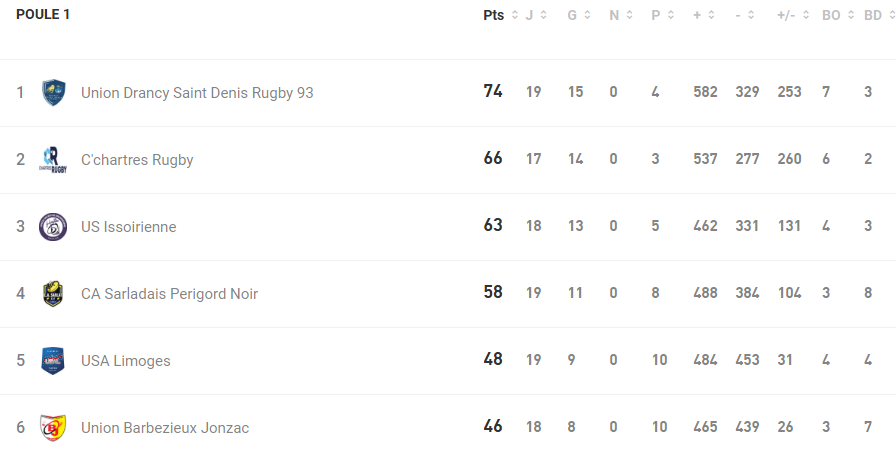Sort by the +/- point difference column
The width and height of the screenshot is (896, 460).
tap(794, 15)
